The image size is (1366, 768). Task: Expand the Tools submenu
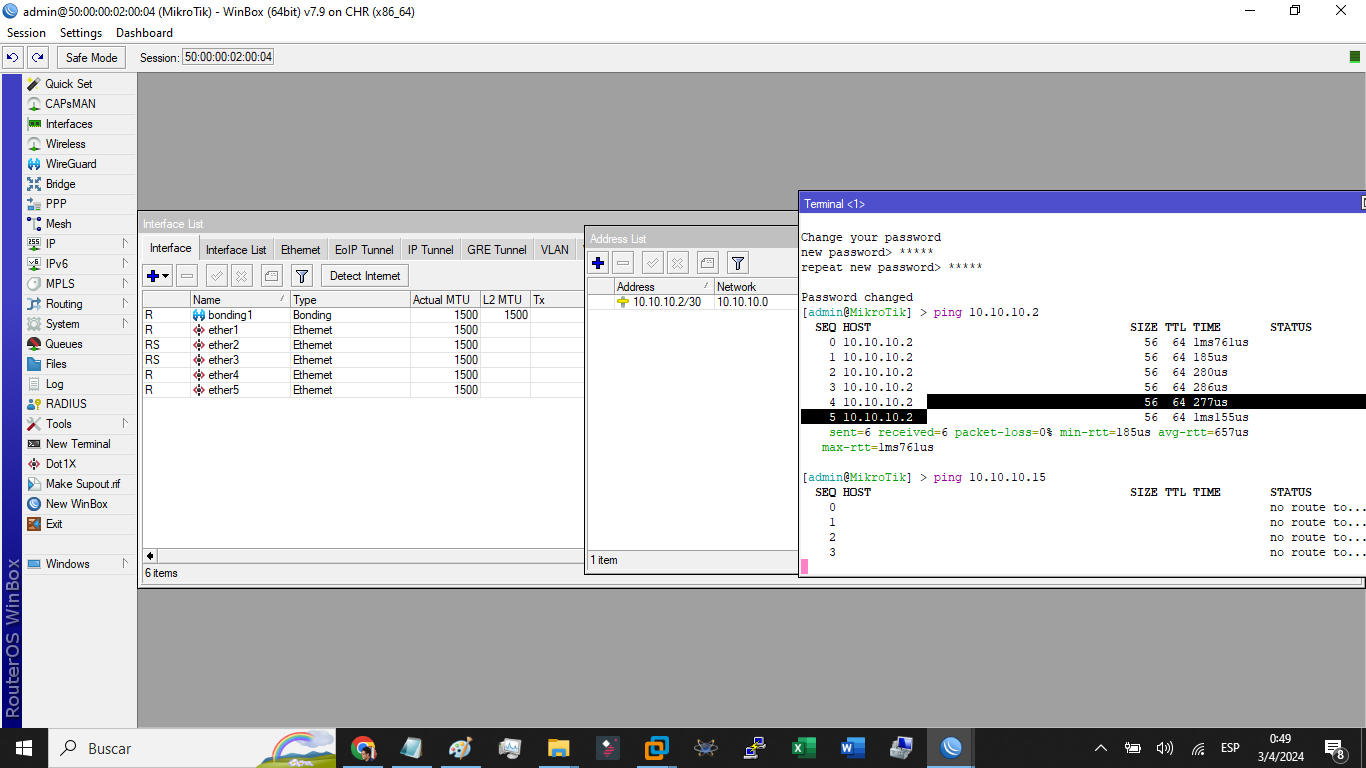pyautogui.click(x=125, y=424)
